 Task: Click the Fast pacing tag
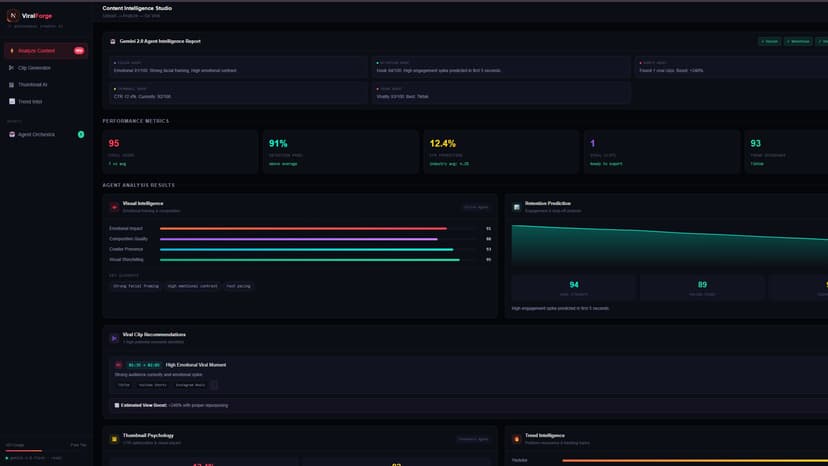[238, 286]
